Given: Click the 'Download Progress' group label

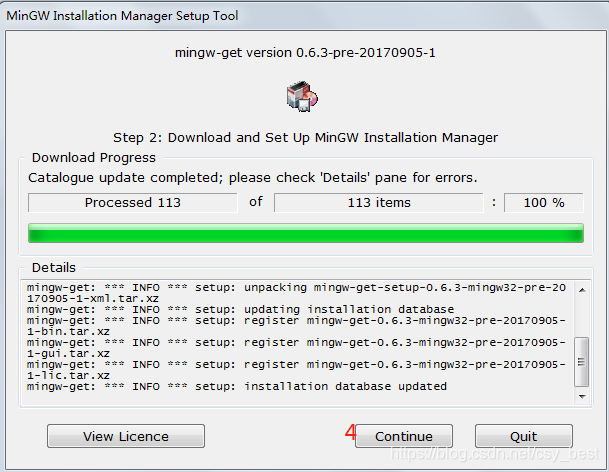Looking at the screenshot, I should click(x=94, y=157).
